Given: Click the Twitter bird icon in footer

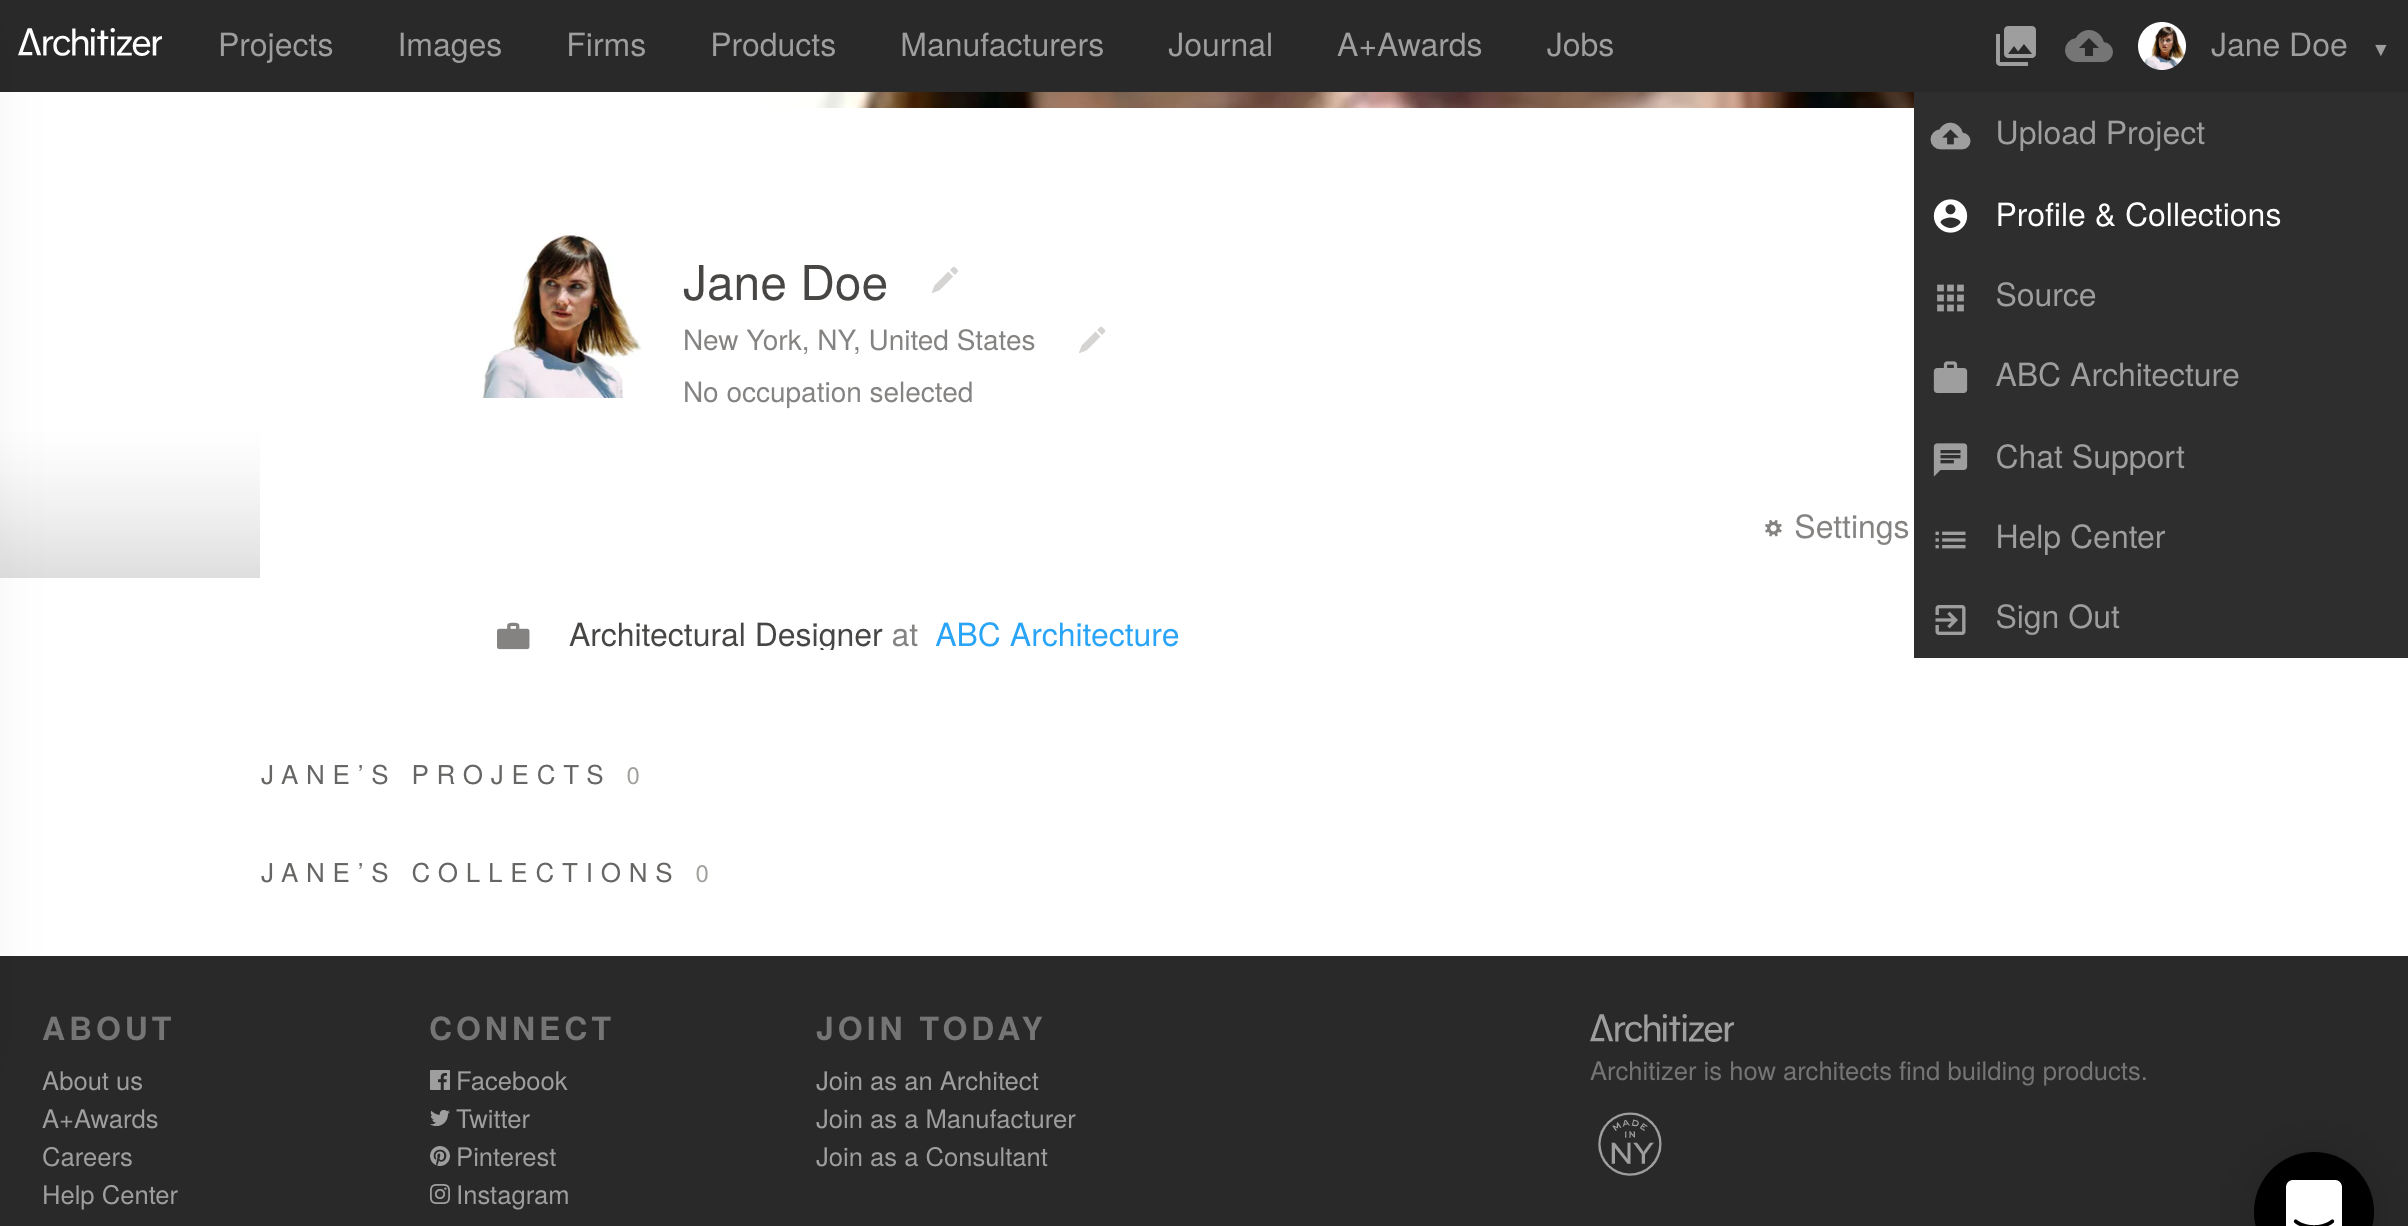Looking at the screenshot, I should tap(439, 1118).
